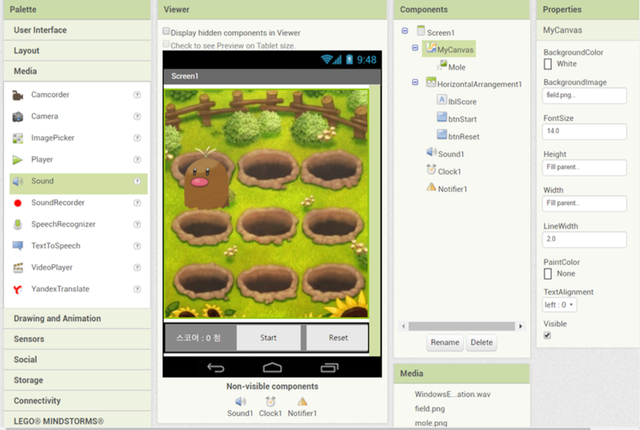
Task: Click the Screen1 icon in components tree
Action: pyautogui.click(x=421, y=30)
